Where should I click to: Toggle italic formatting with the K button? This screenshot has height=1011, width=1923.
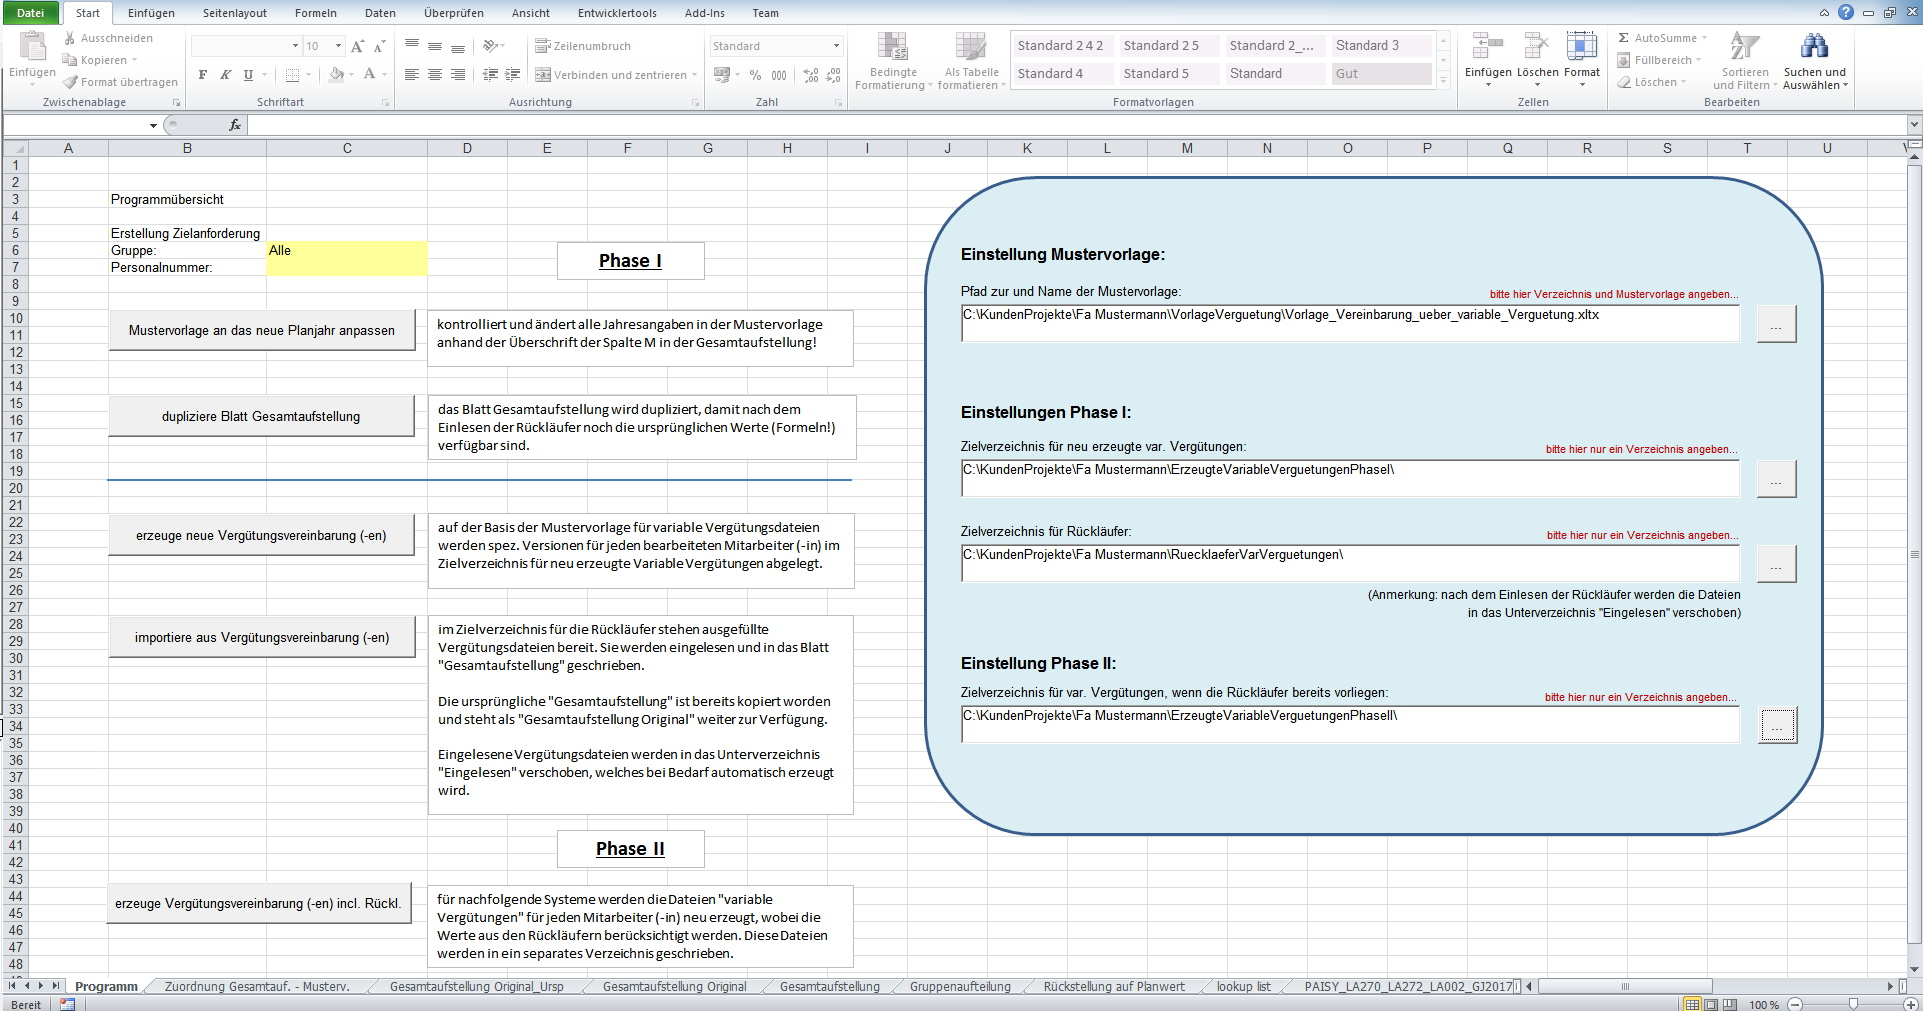point(226,75)
